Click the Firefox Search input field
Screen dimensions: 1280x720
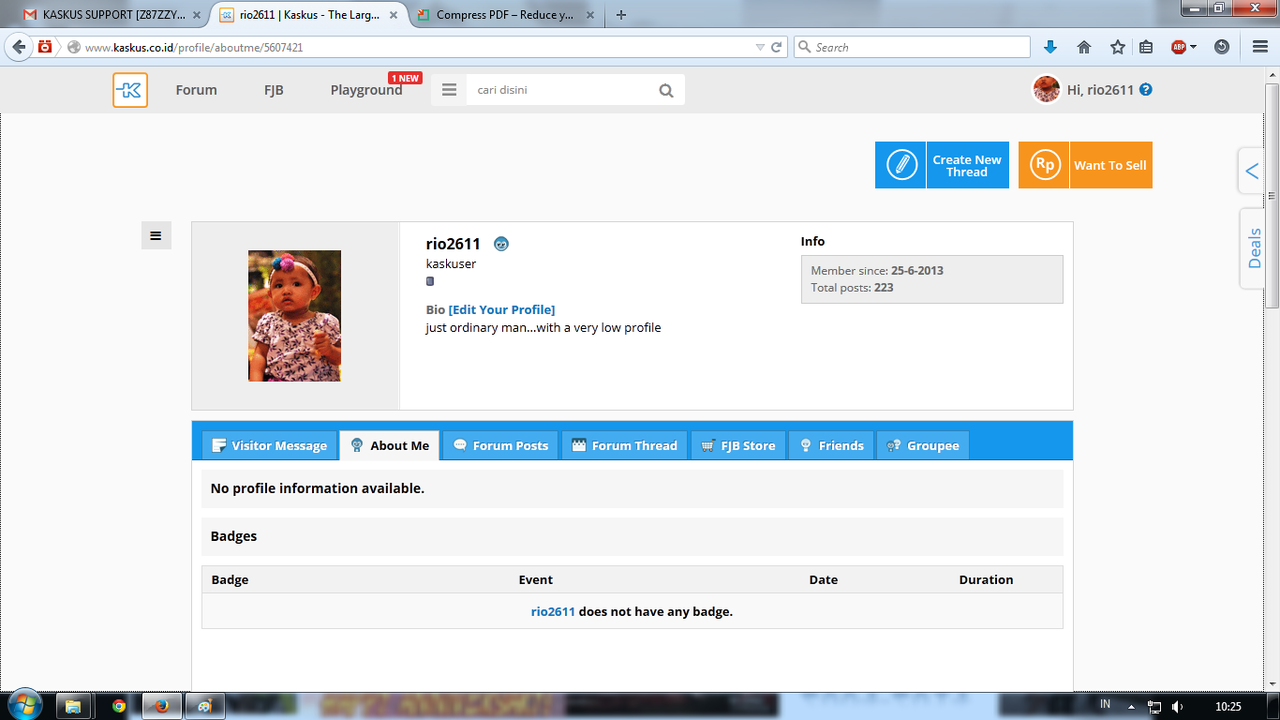(912, 47)
